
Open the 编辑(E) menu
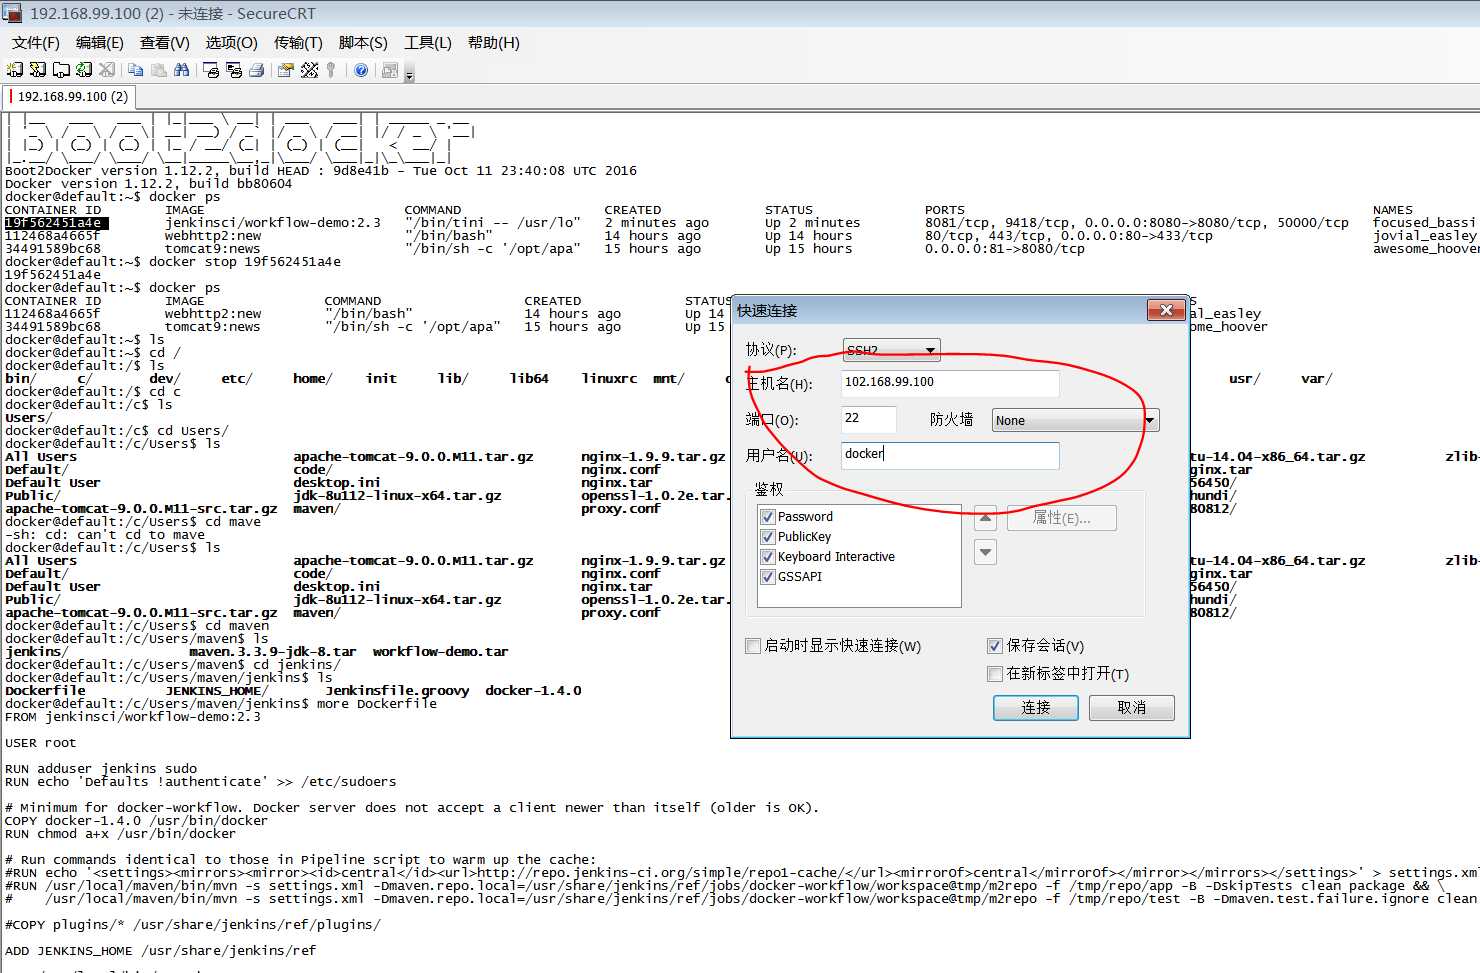pos(100,43)
